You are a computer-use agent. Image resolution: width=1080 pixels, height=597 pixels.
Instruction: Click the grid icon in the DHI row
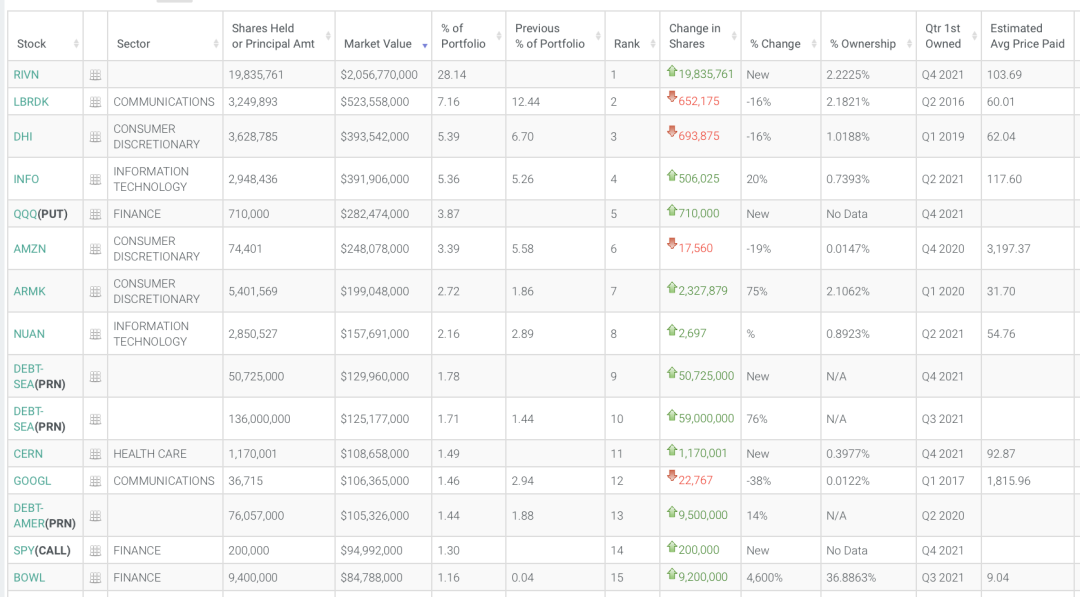95,136
